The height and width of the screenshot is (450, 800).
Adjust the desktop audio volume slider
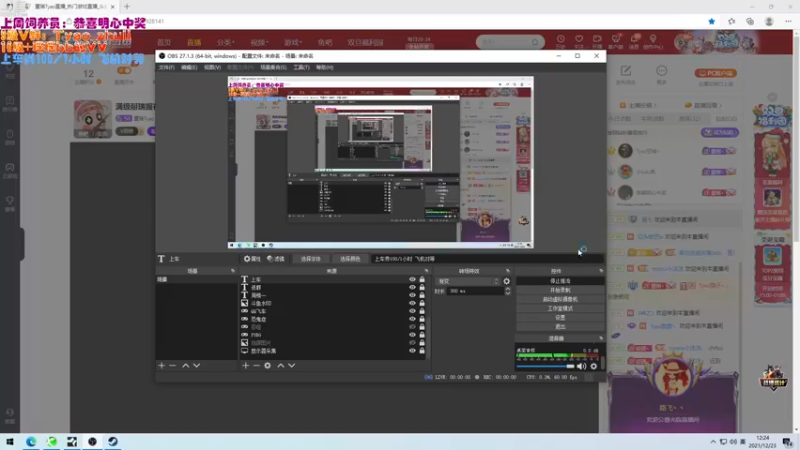tap(545, 366)
